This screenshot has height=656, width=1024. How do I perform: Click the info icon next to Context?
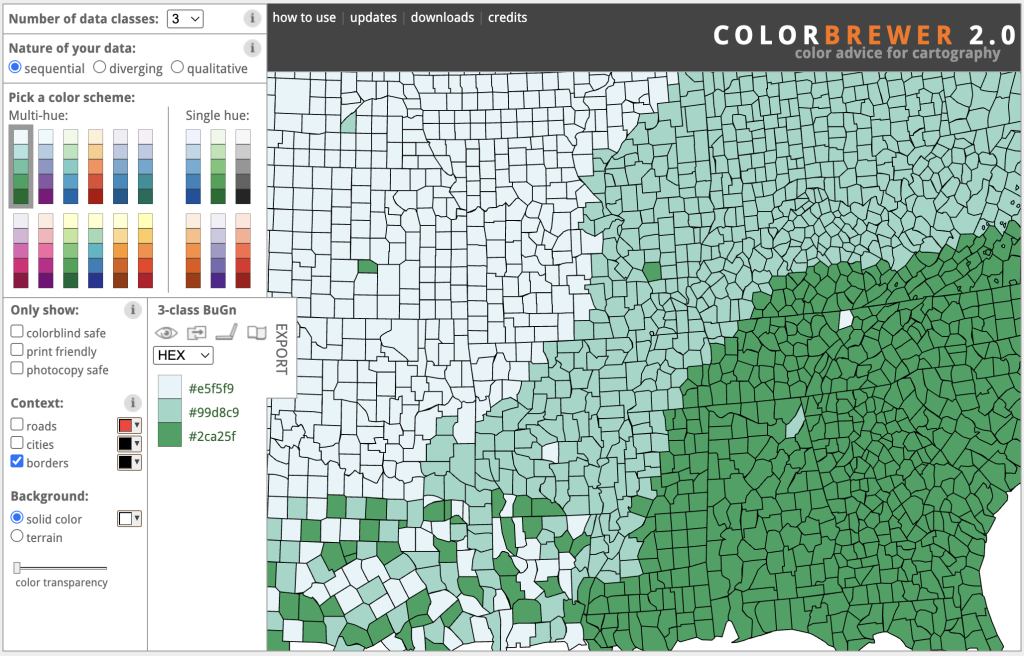click(132, 403)
